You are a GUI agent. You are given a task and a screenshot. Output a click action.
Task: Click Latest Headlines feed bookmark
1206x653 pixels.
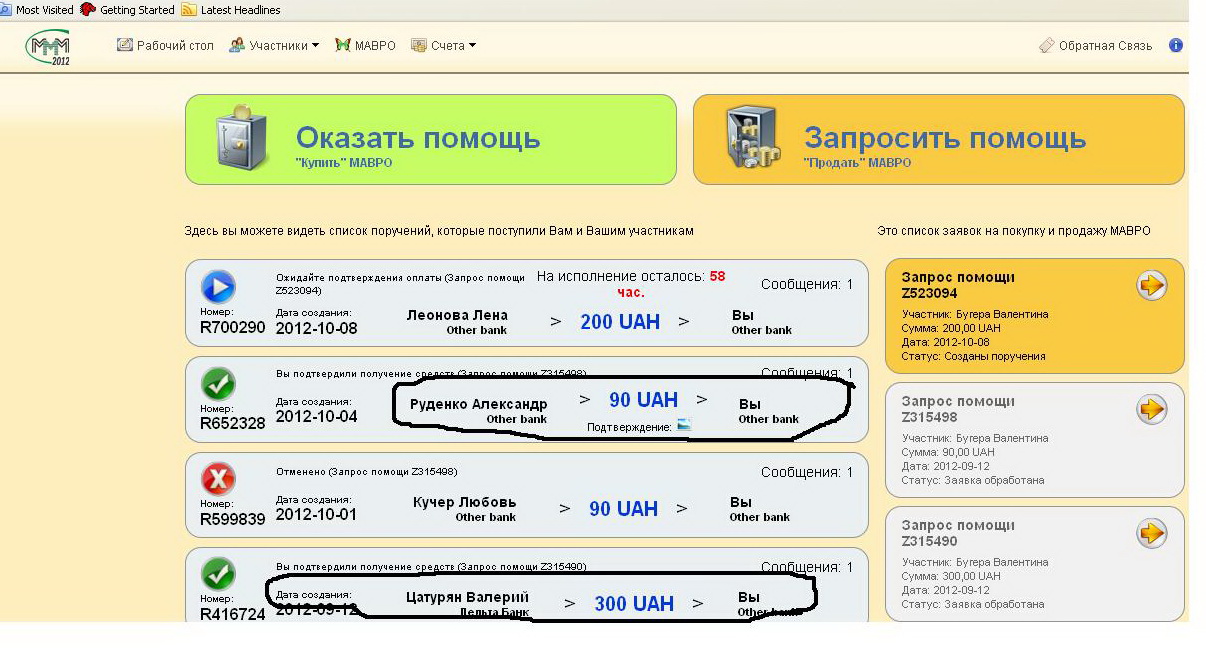(231, 10)
